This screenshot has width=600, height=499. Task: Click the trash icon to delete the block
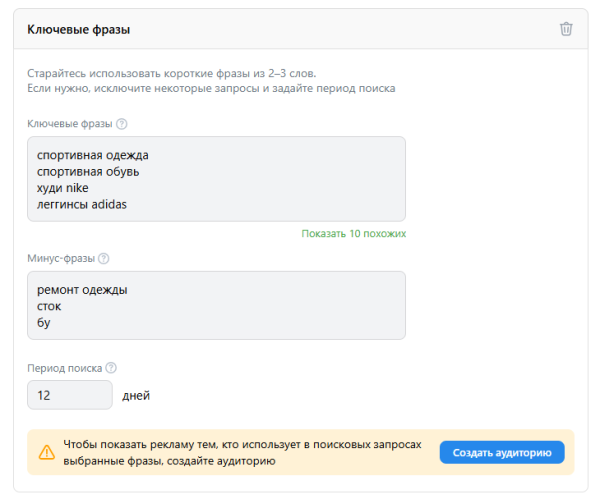pos(566,29)
